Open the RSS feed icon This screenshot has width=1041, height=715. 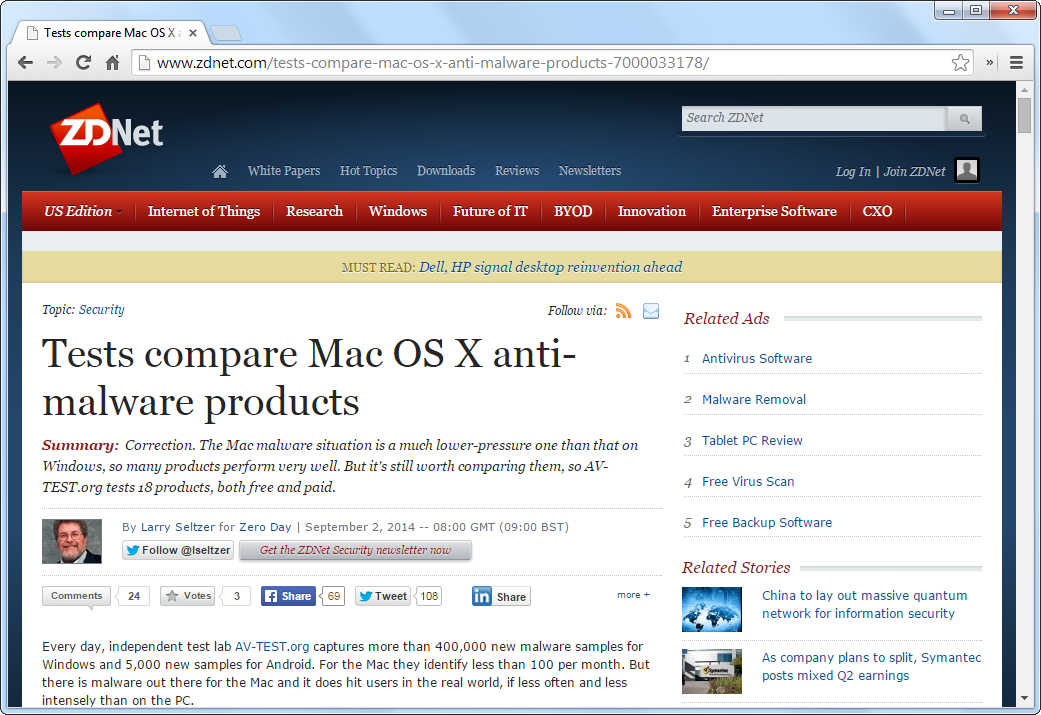[623, 311]
